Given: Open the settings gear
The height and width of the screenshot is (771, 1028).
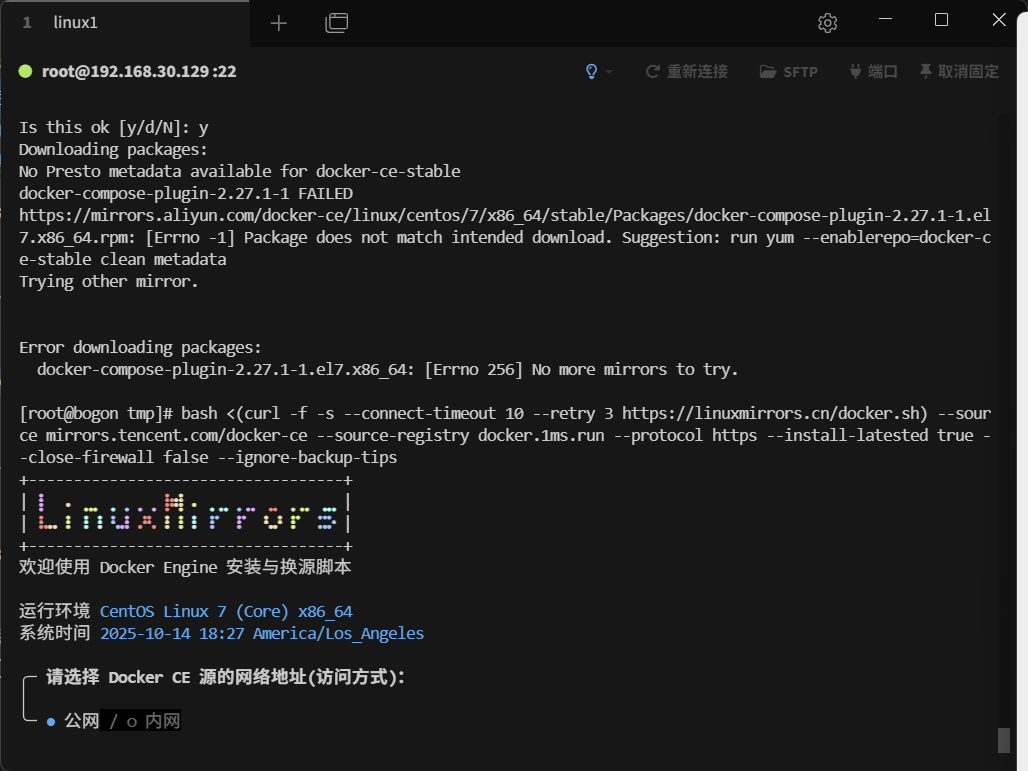Looking at the screenshot, I should pyautogui.click(x=827, y=22).
